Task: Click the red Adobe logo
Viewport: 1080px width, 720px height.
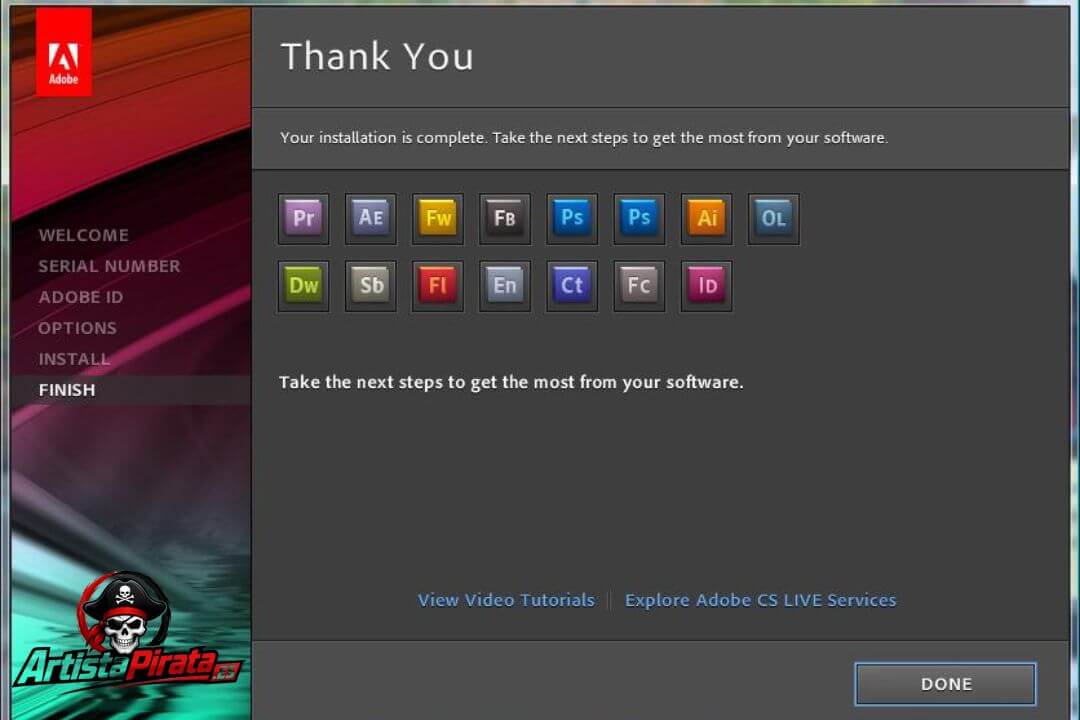Action: tap(63, 52)
